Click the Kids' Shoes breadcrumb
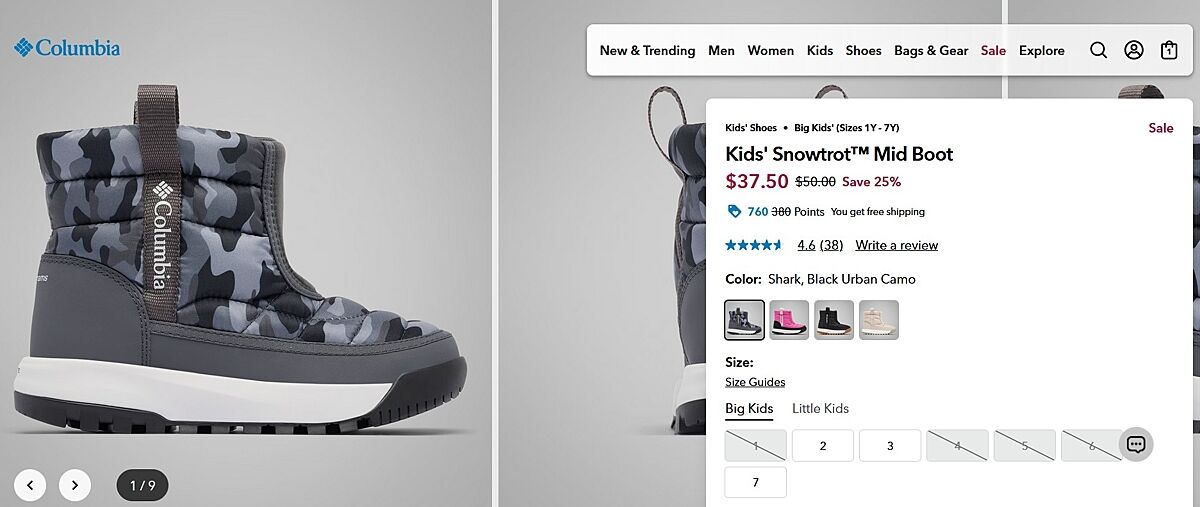The image size is (1200, 507). click(751, 128)
